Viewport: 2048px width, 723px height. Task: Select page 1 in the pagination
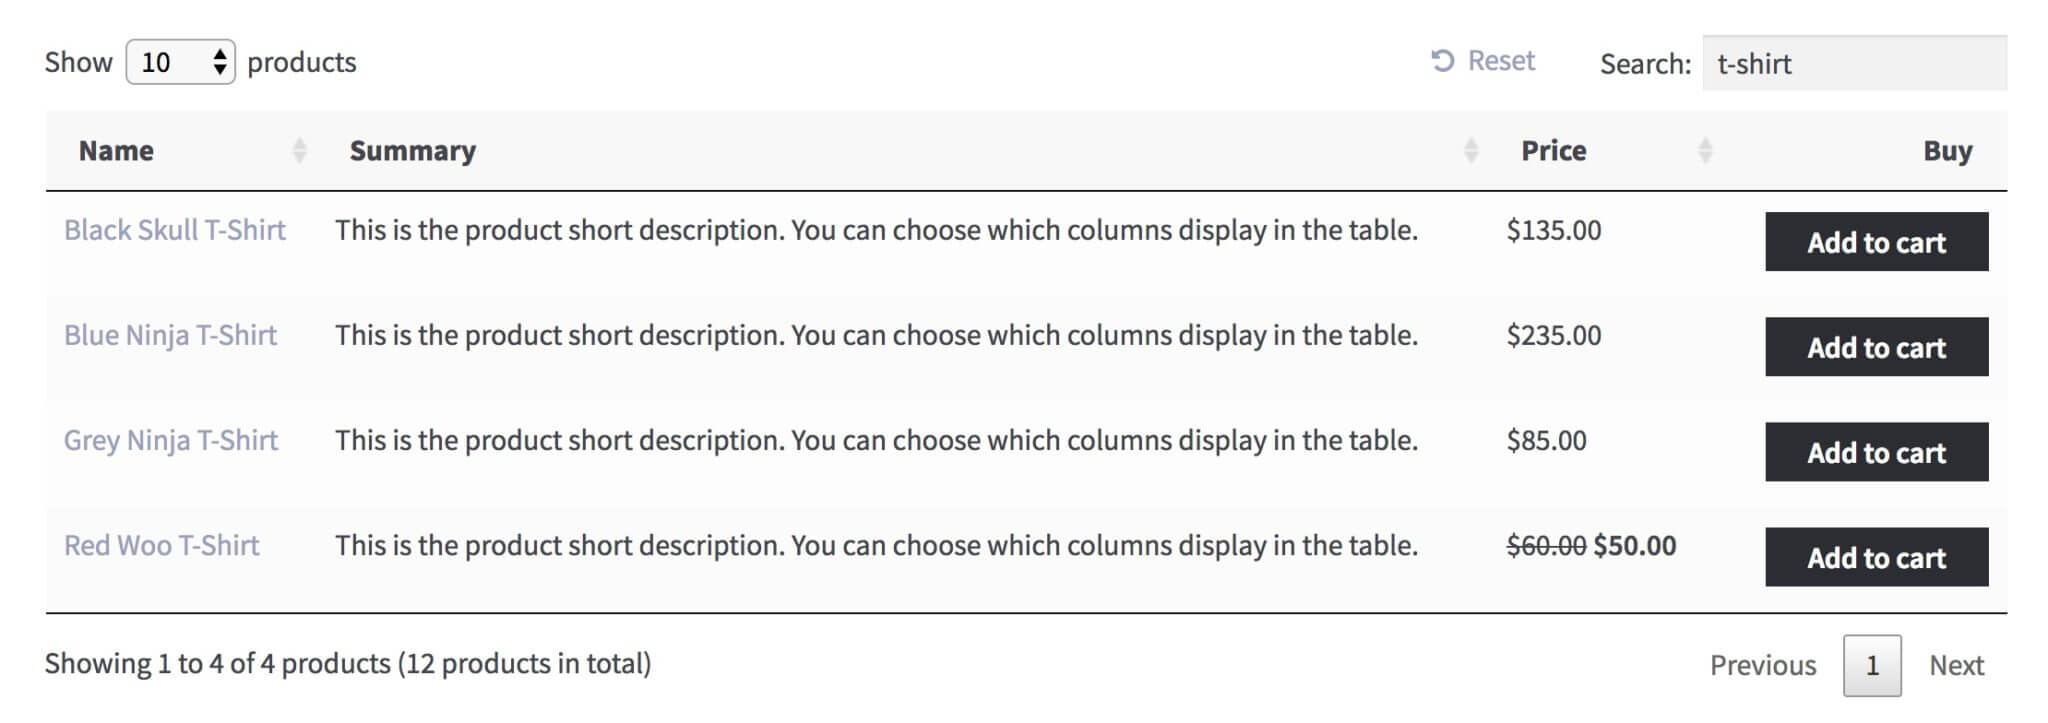click(x=1872, y=664)
